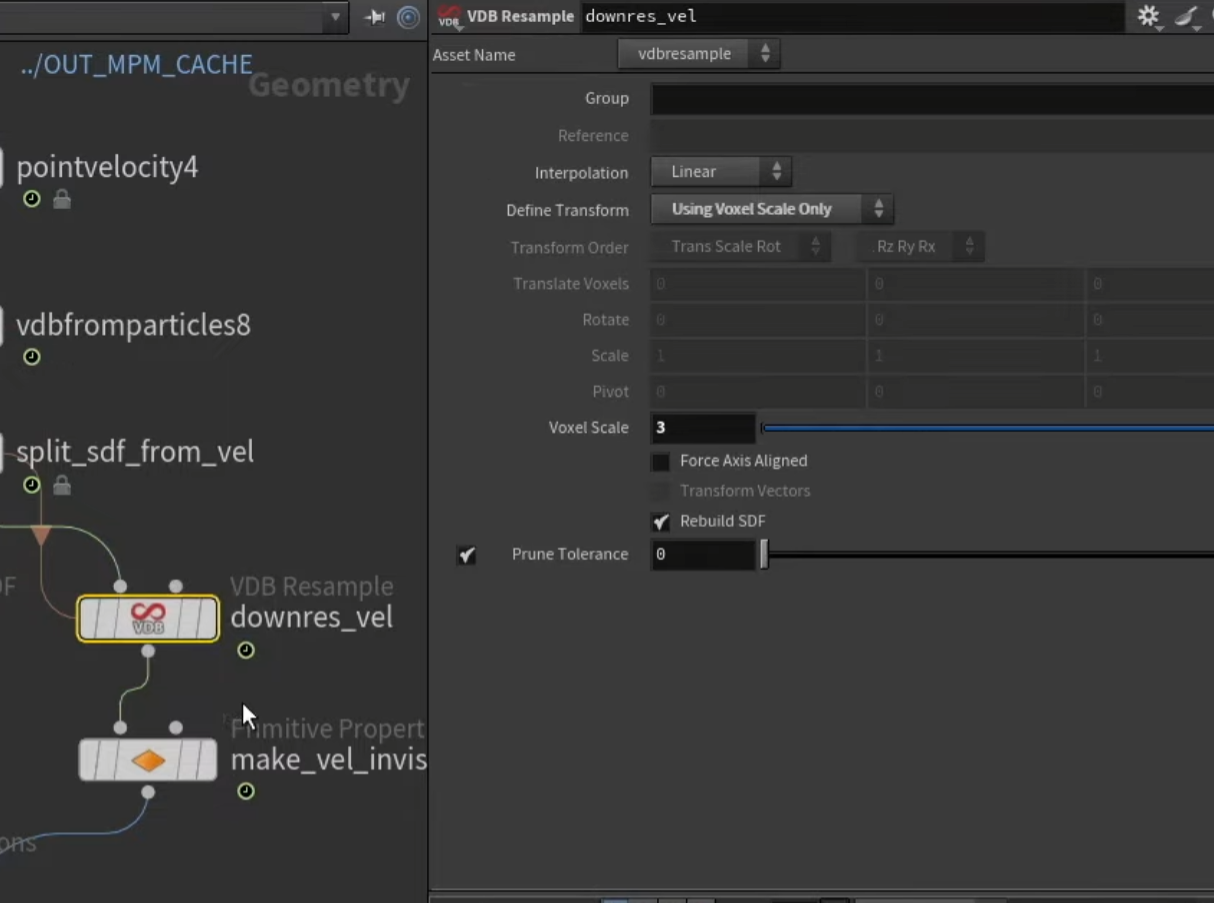
Task: Open the Rz Ry Rx rotation order dropdown
Action: pyautogui.click(x=920, y=246)
